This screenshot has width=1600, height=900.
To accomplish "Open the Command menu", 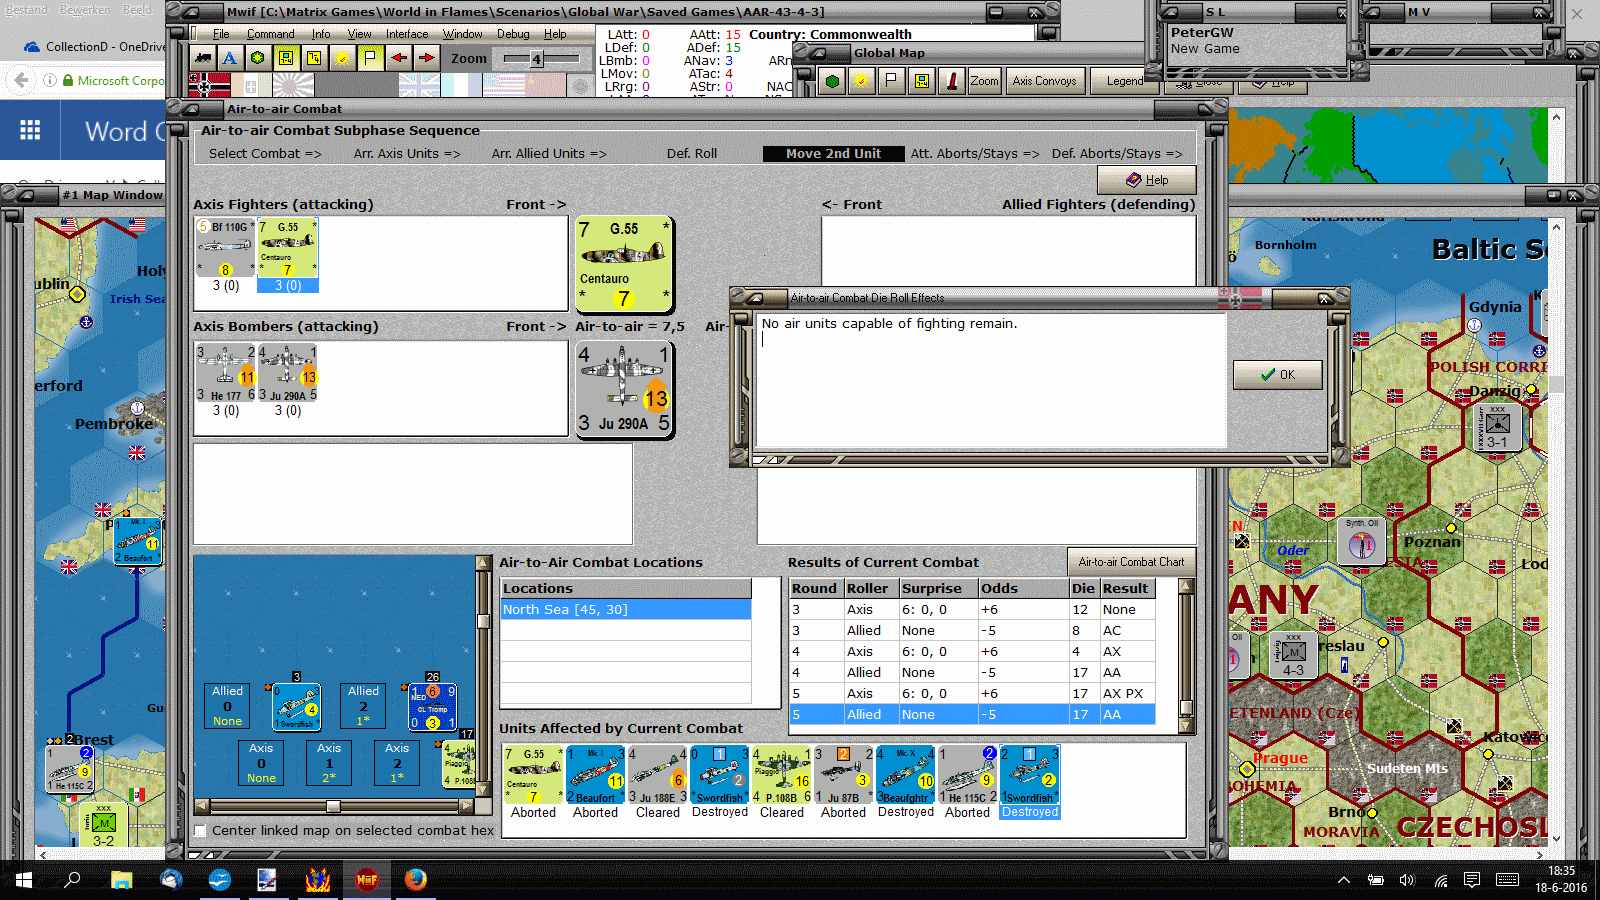I will click(271, 34).
